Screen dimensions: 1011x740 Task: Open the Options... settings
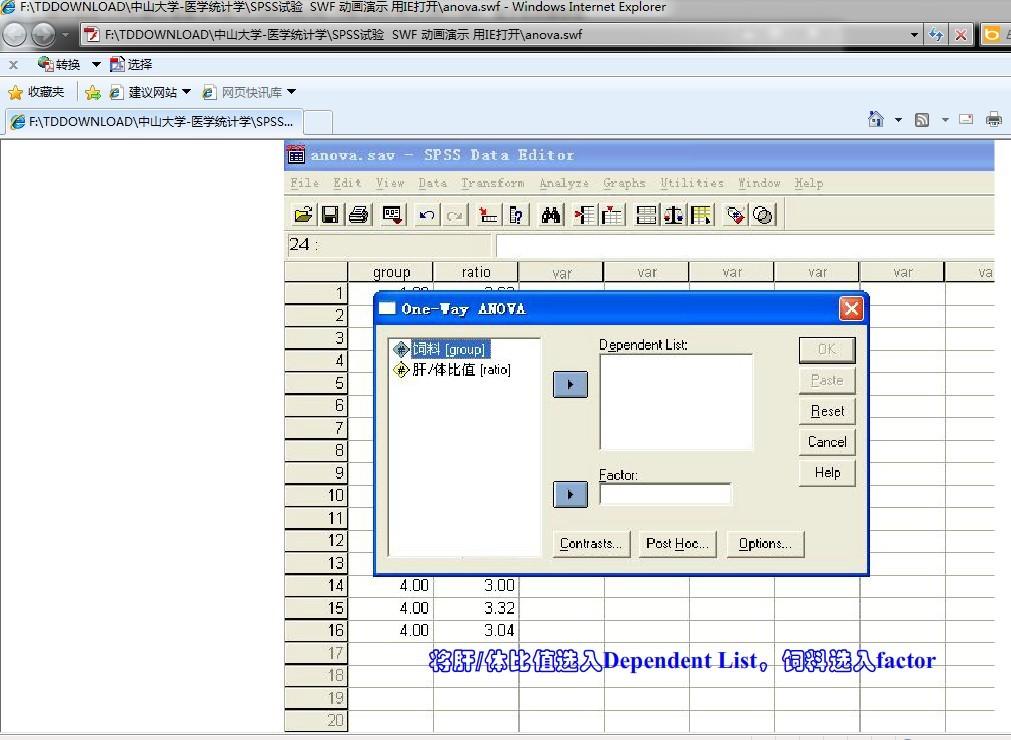tap(765, 543)
